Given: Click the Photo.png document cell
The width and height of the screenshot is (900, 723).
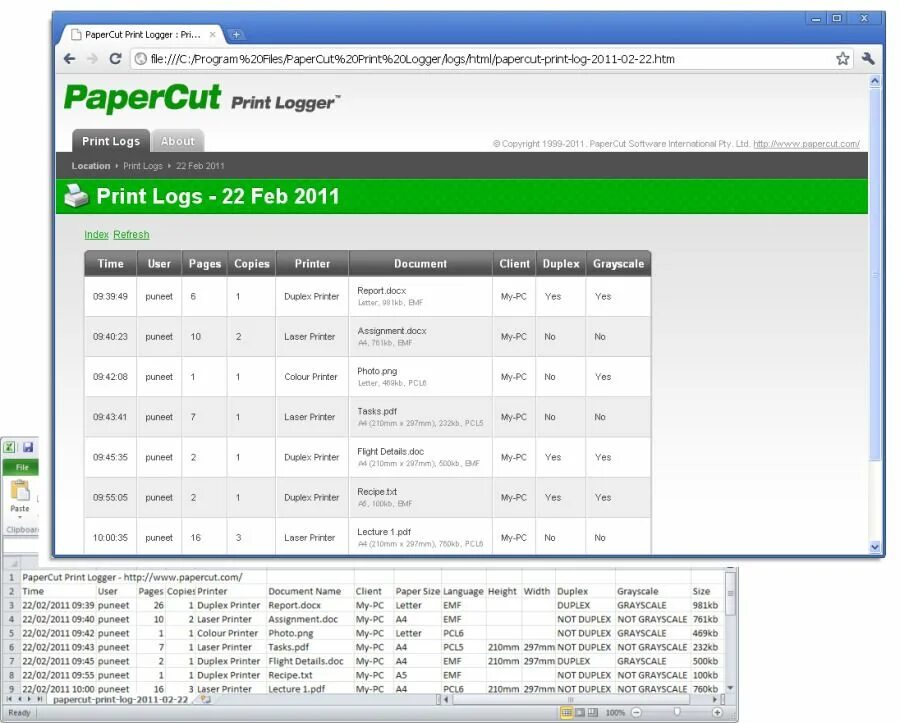Looking at the screenshot, I should (420, 376).
